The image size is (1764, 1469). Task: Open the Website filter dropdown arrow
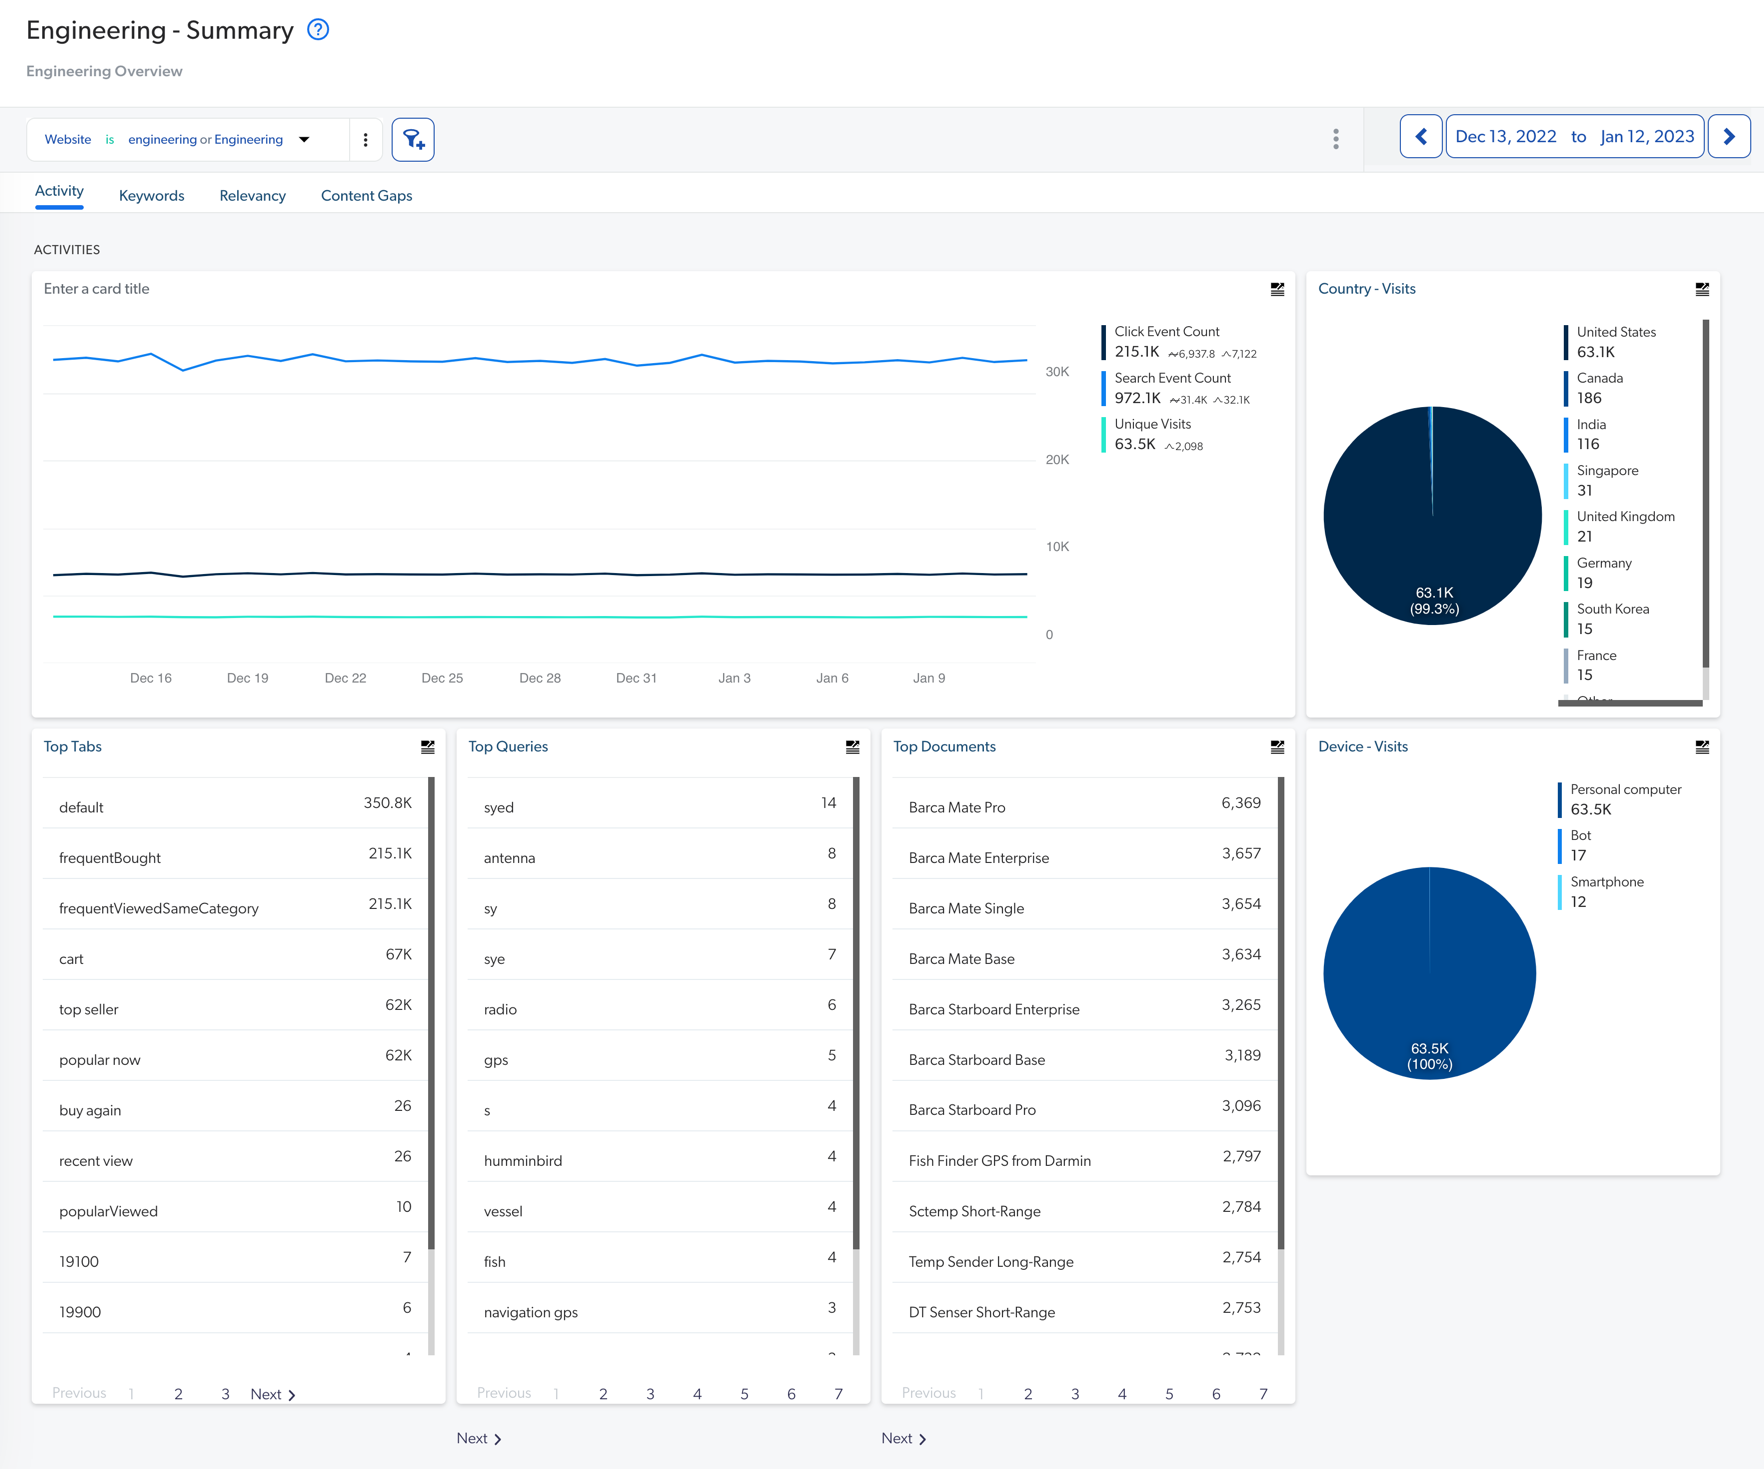coord(304,139)
